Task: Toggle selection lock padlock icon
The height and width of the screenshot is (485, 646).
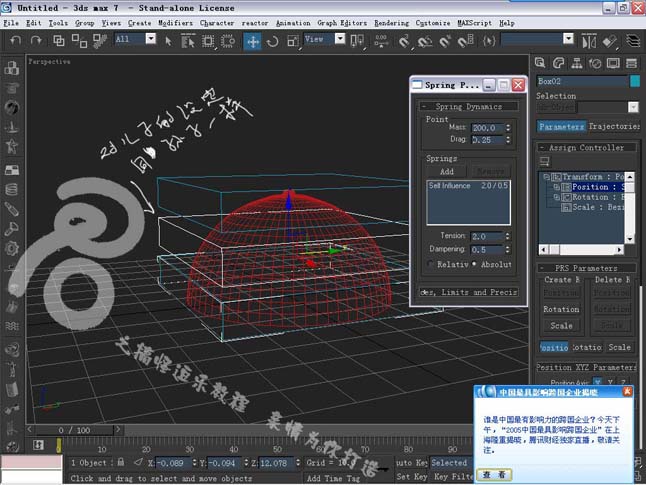Action: [121, 462]
